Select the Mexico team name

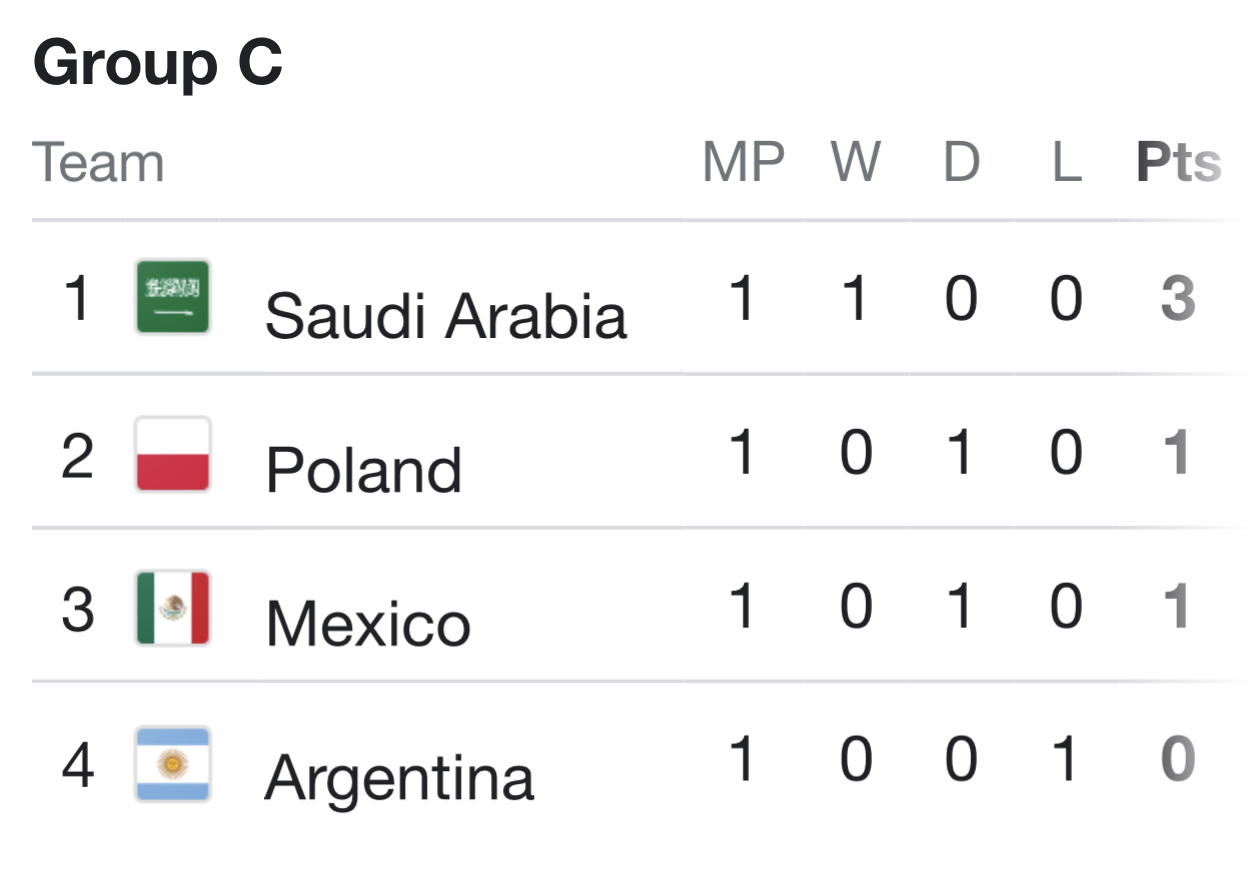coord(368,624)
